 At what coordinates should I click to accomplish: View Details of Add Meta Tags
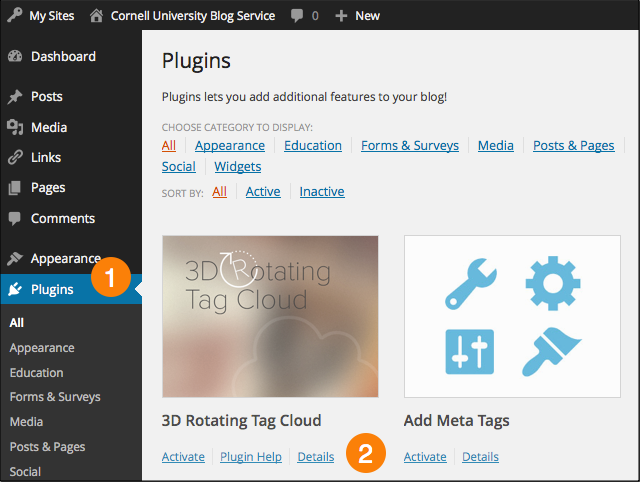coord(480,457)
